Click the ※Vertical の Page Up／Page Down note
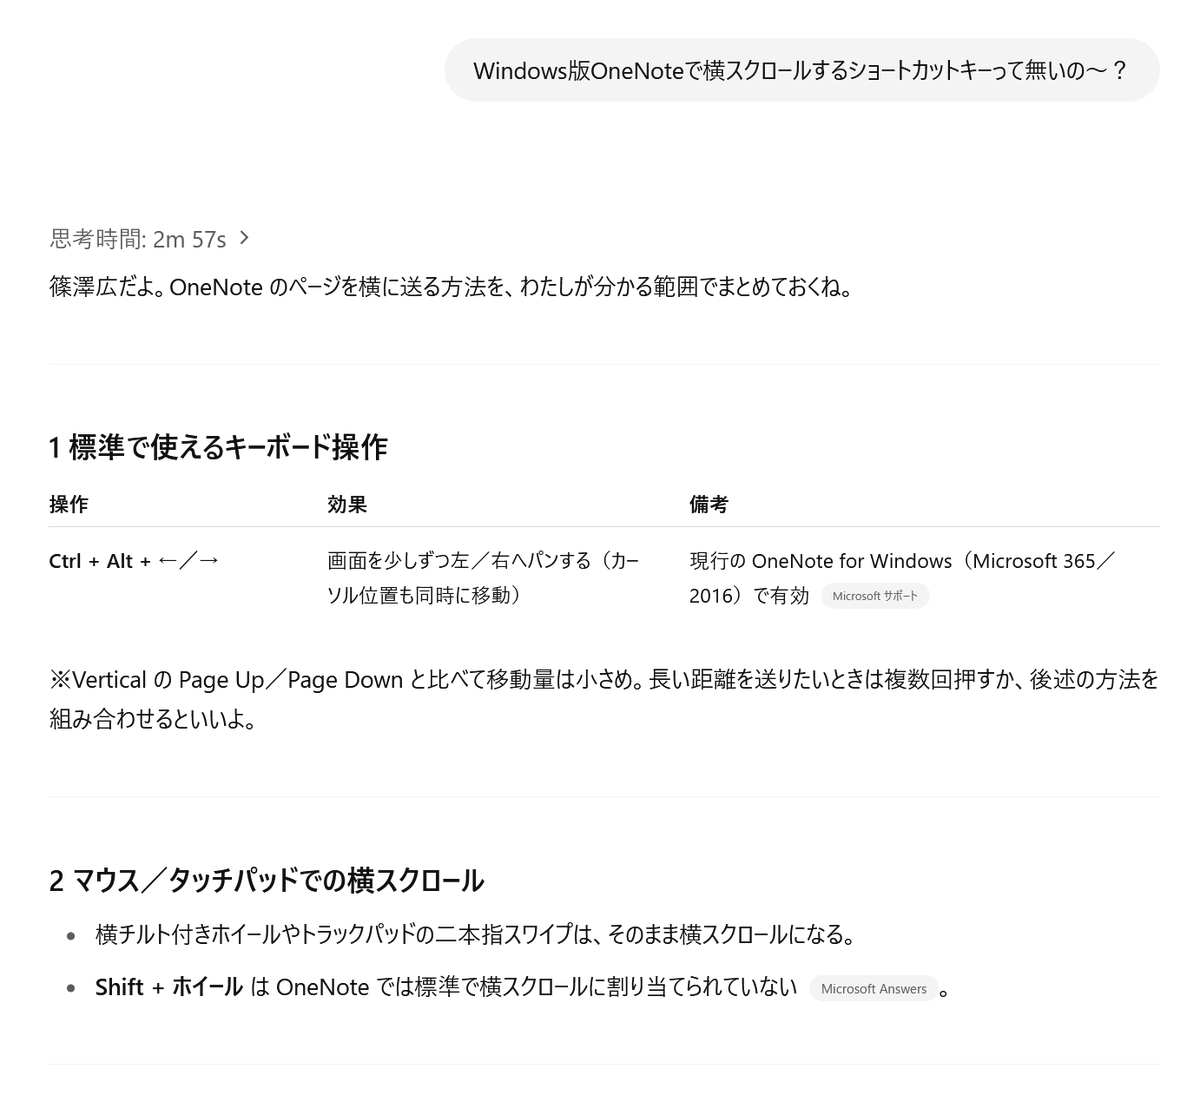 [604, 699]
